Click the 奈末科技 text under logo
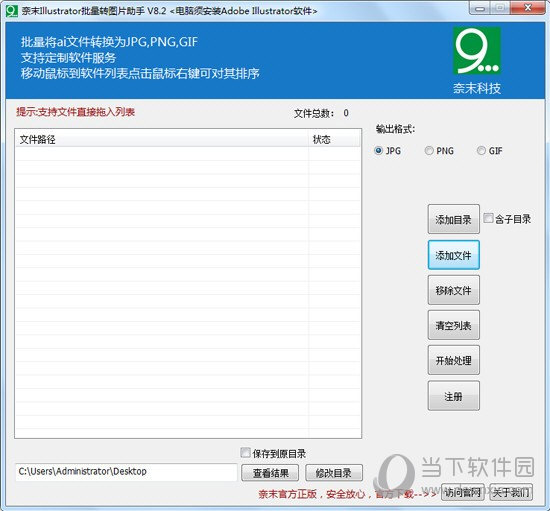Viewport: 550px width, 511px height. [477, 88]
